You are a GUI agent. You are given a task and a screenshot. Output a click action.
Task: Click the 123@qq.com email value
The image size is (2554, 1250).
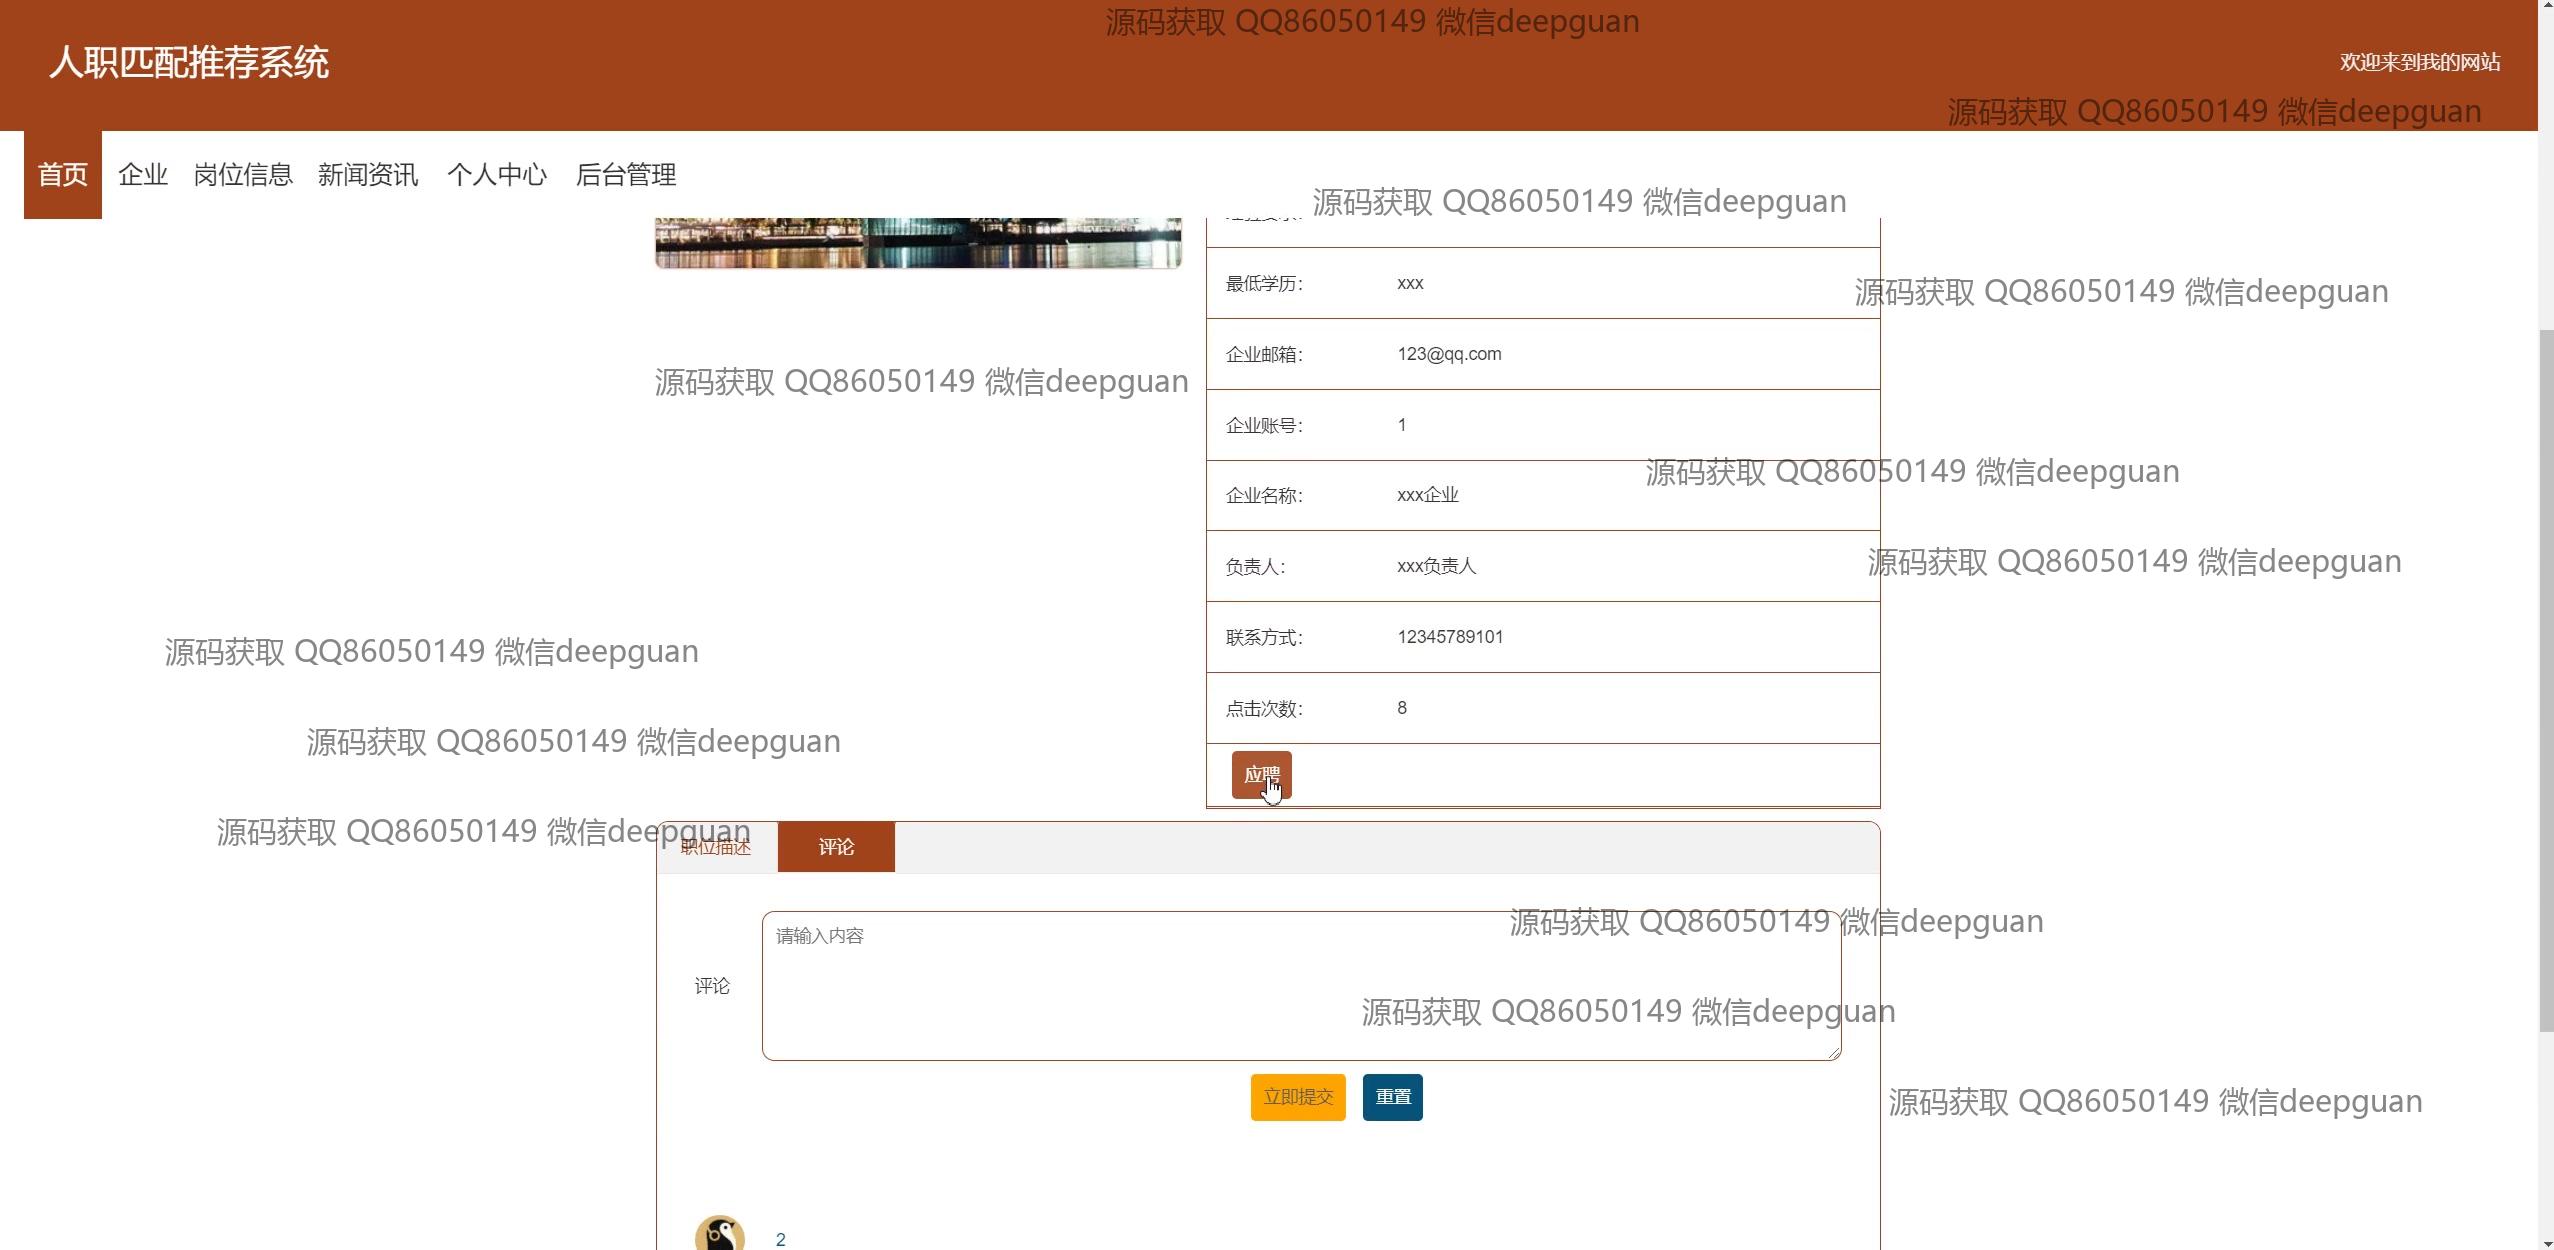[x=1449, y=354]
